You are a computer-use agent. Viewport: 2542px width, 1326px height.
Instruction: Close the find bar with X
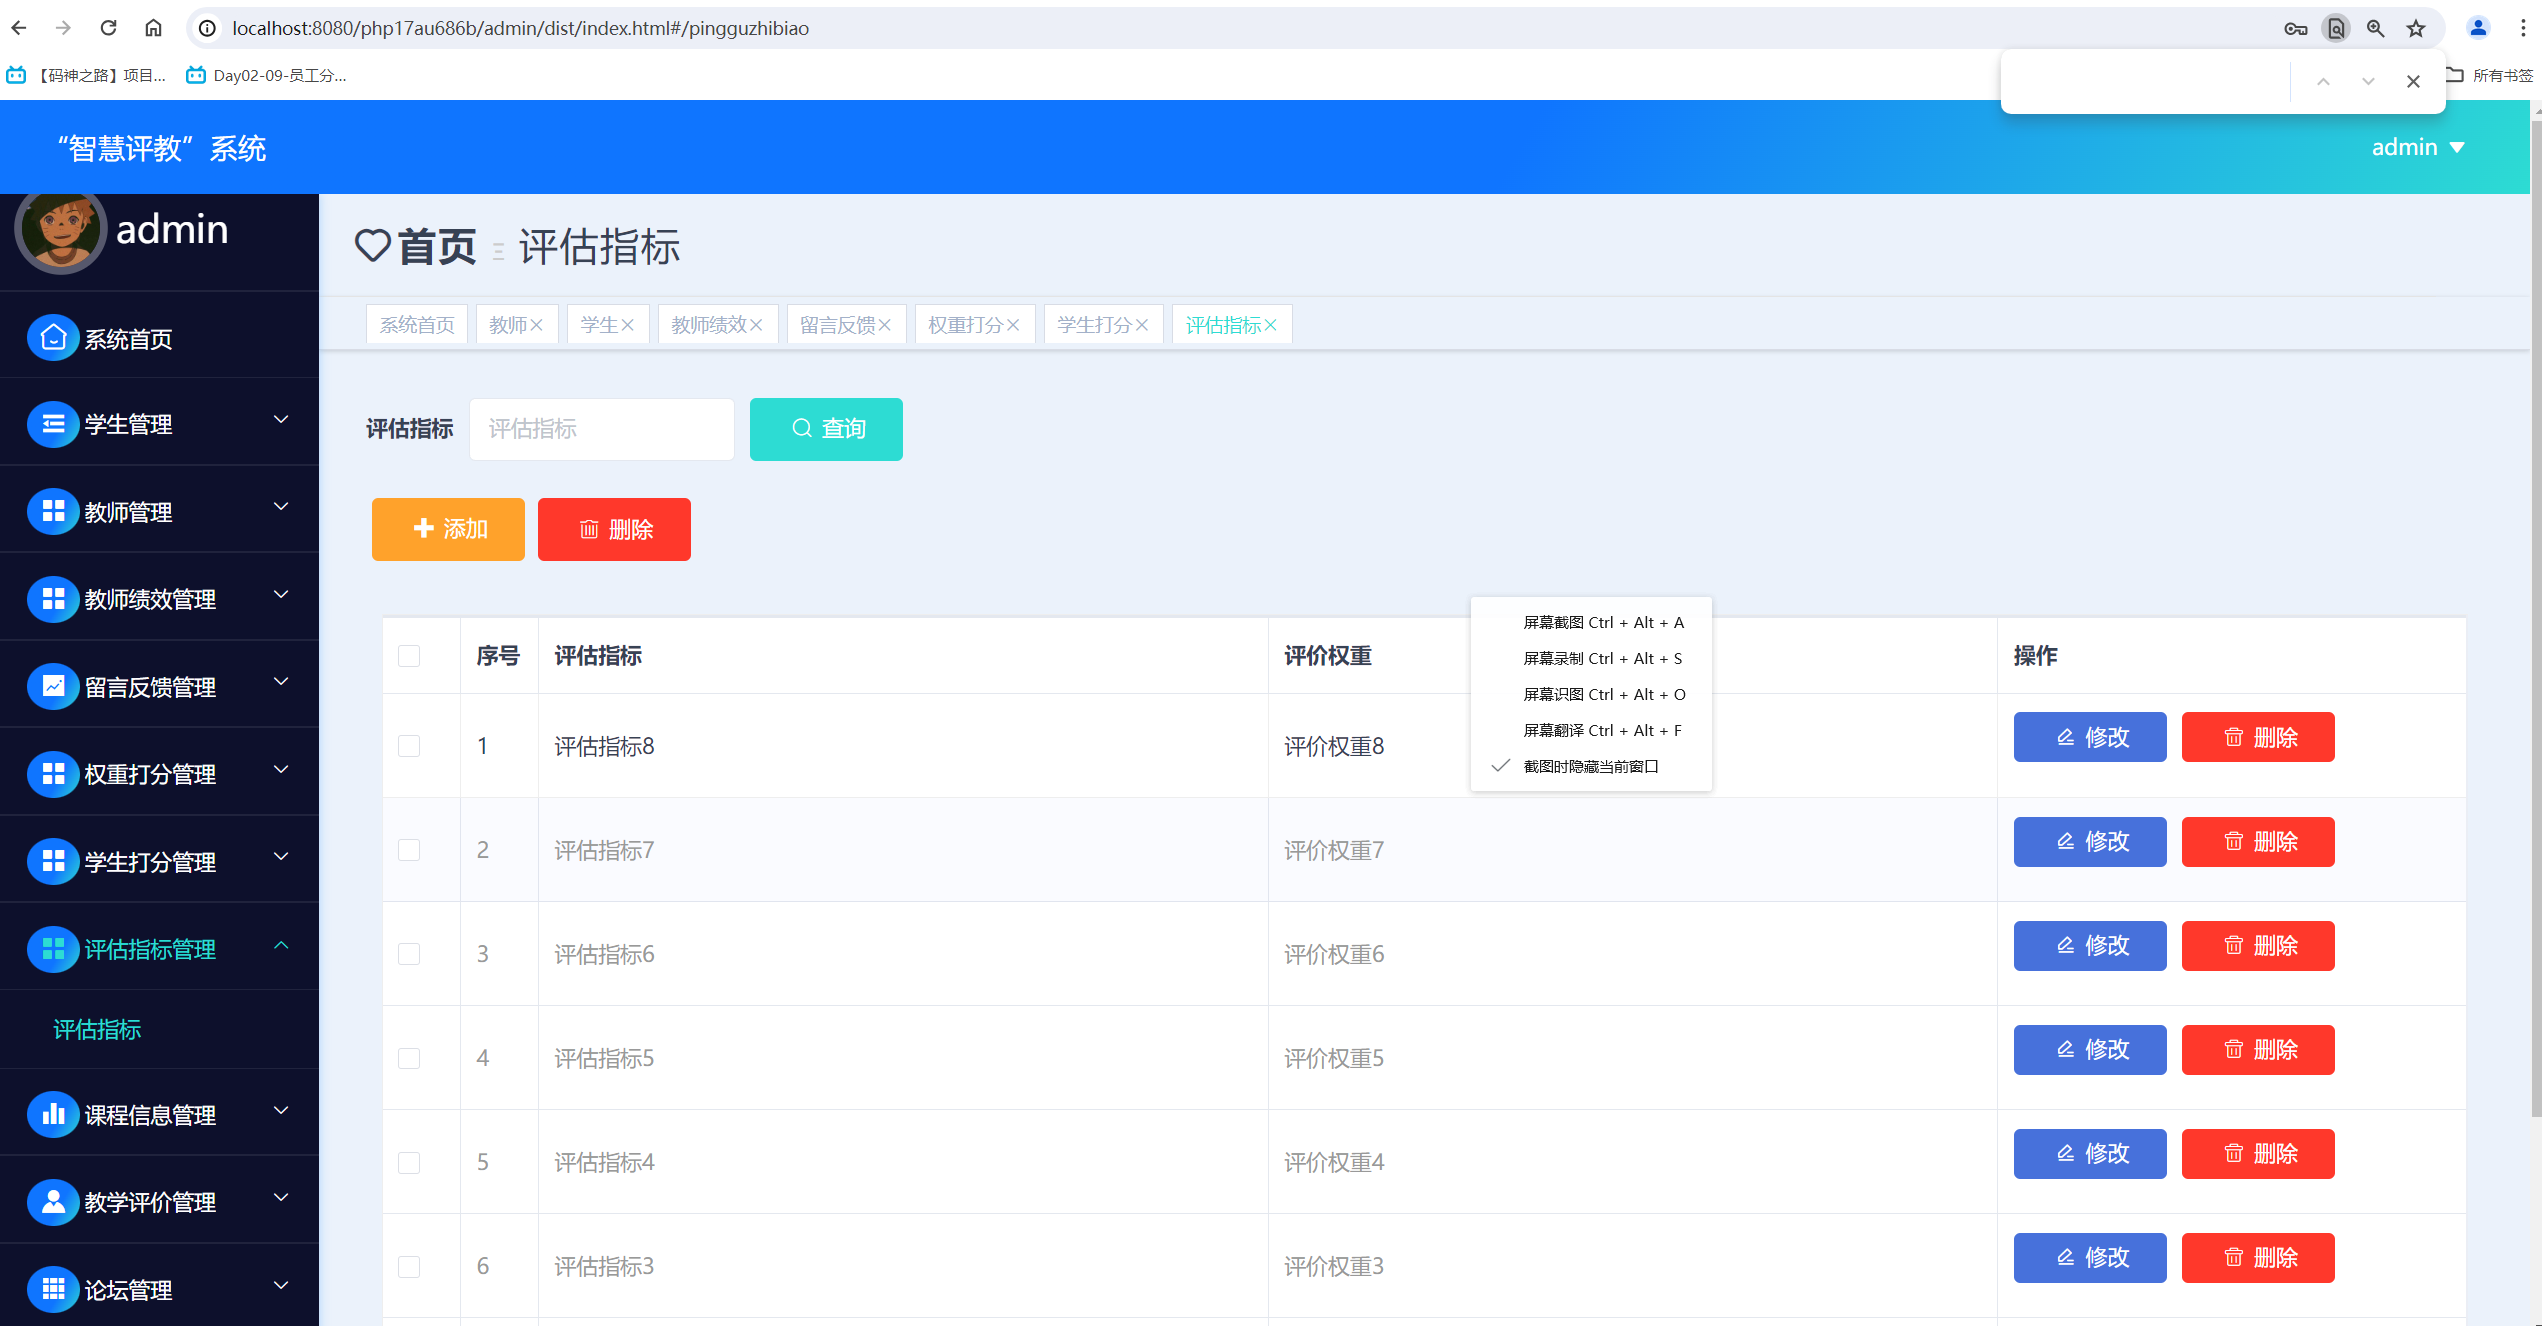(2413, 82)
